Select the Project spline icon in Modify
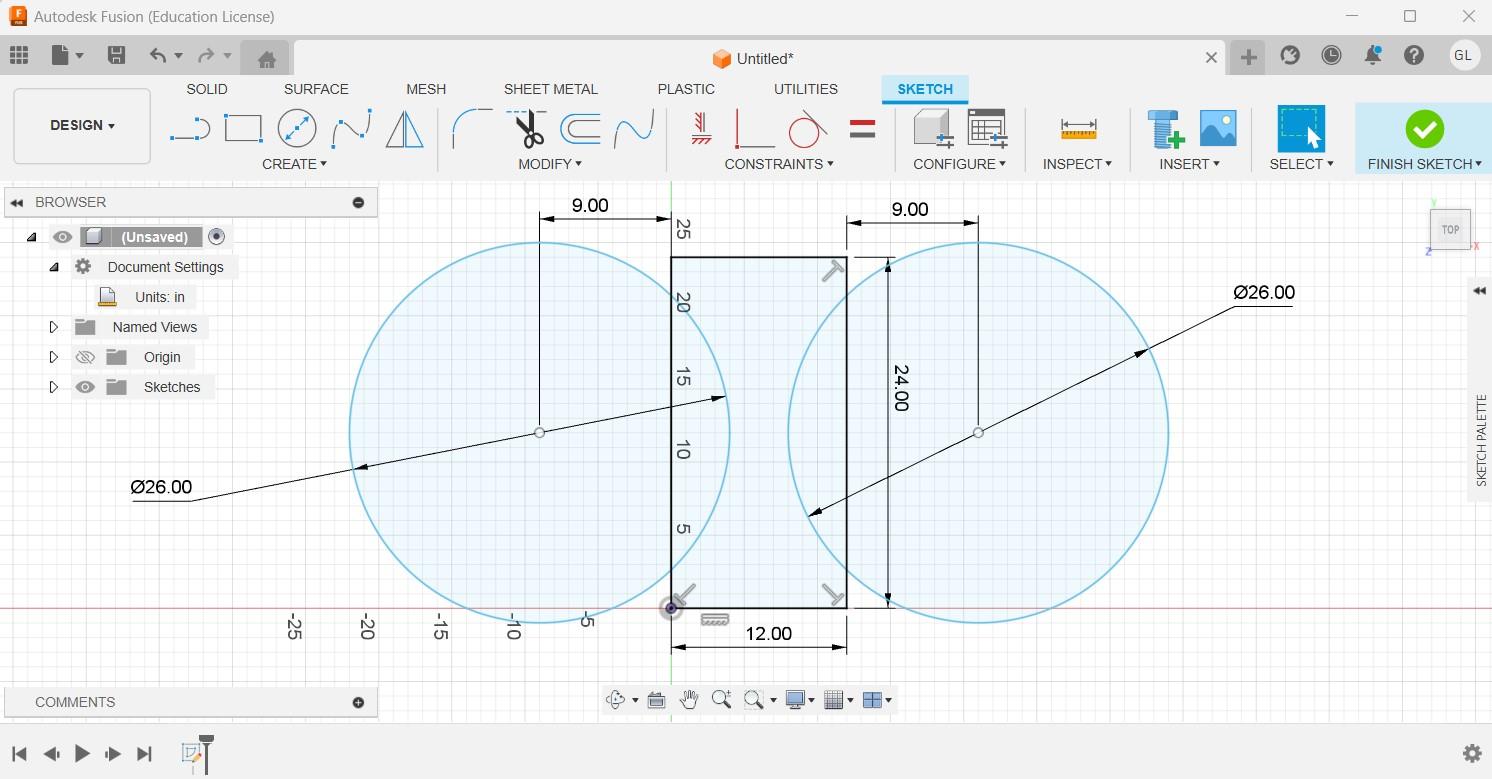The width and height of the screenshot is (1492, 779). (x=634, y=129)
